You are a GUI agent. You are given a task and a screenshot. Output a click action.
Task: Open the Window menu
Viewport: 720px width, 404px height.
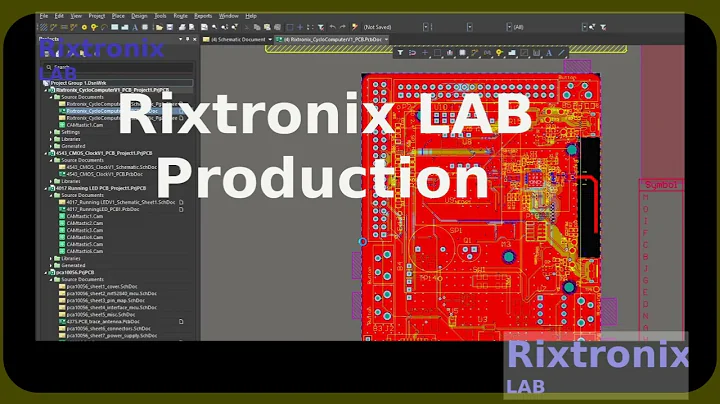coord(228,16)
